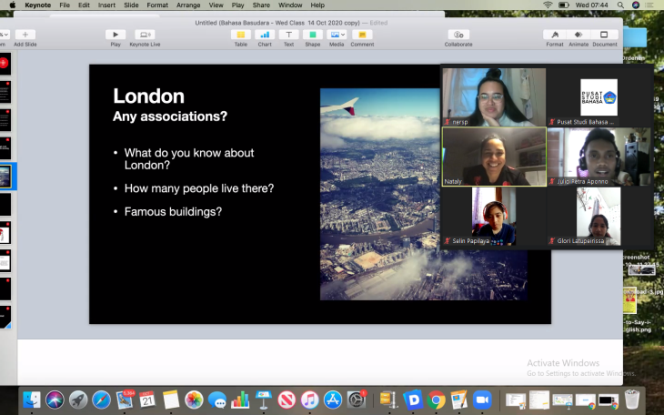This screenshot has height=415, width=664.
Task: Select the 'London' slide title
Action: coord(149,96)
